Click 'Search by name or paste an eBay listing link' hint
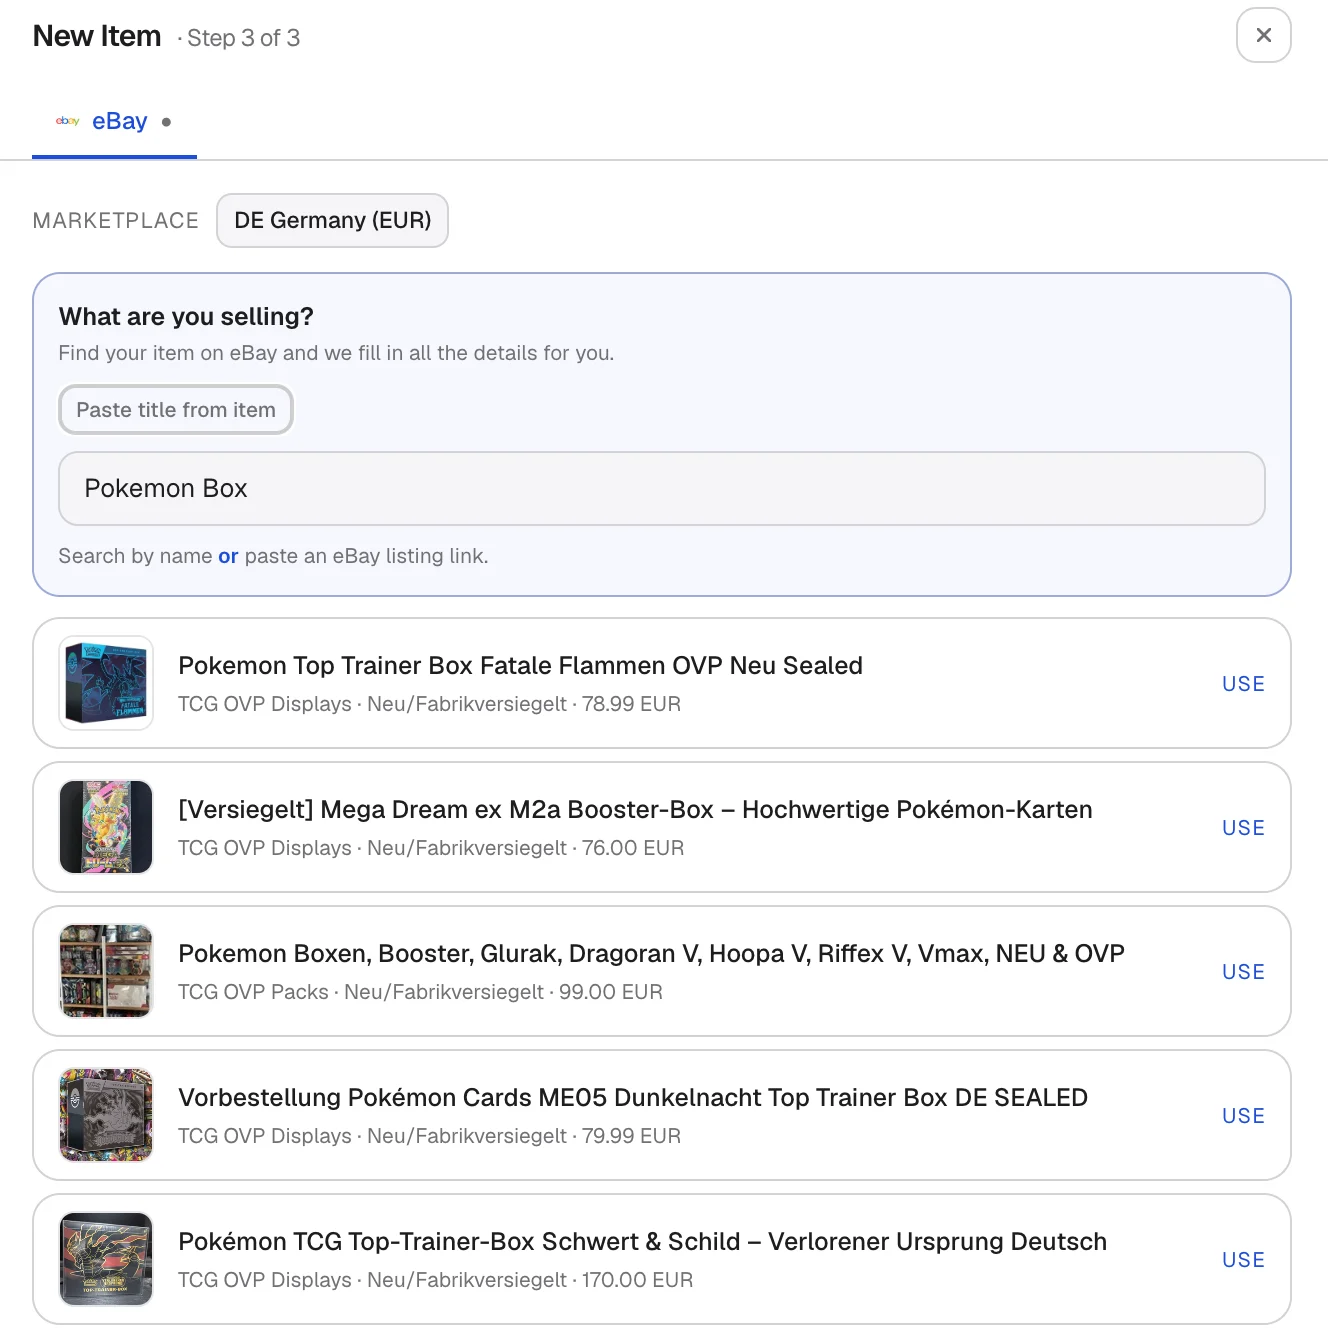Image resolution: width=1328 pixels, height=1336 pixels. [273, 556]
